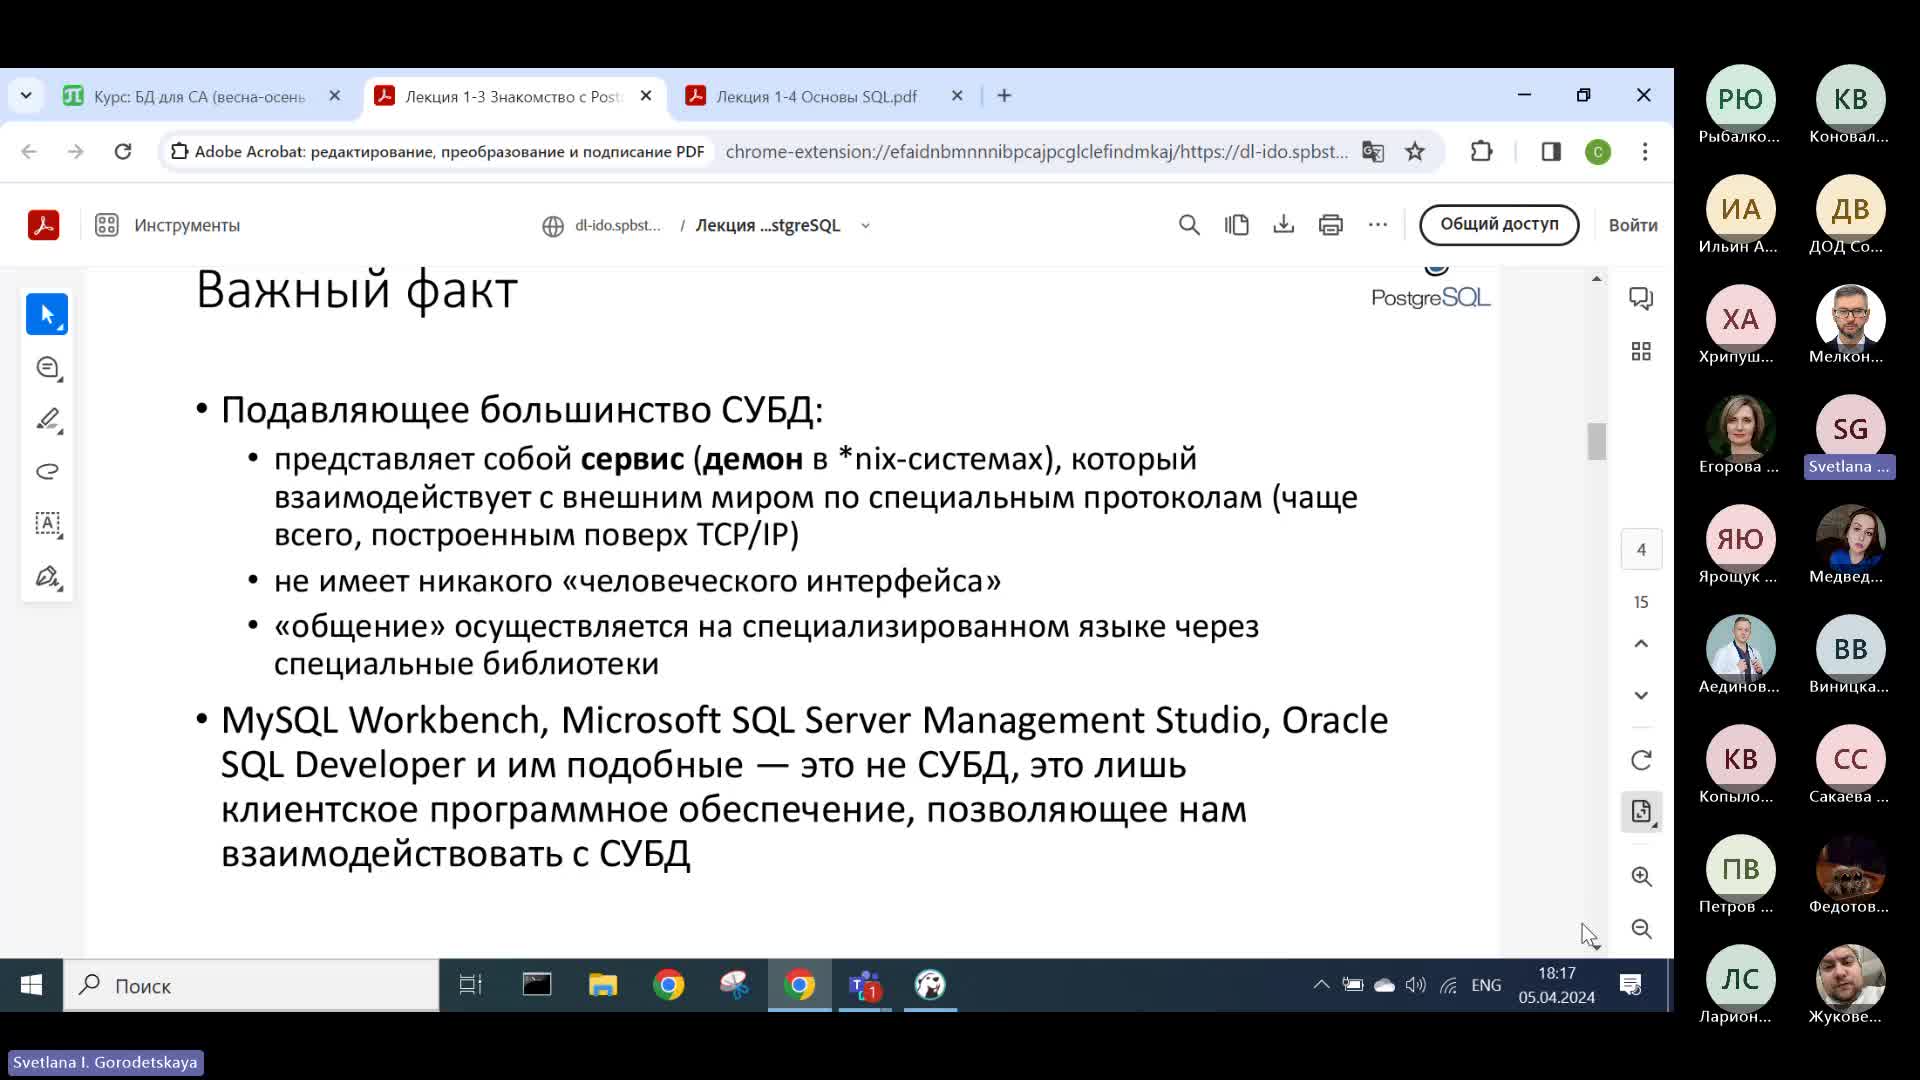The image size is (1920, 1080).
Task: Close the Лекция 1-4 Основы SQL tab
Action: click(957, 96)
